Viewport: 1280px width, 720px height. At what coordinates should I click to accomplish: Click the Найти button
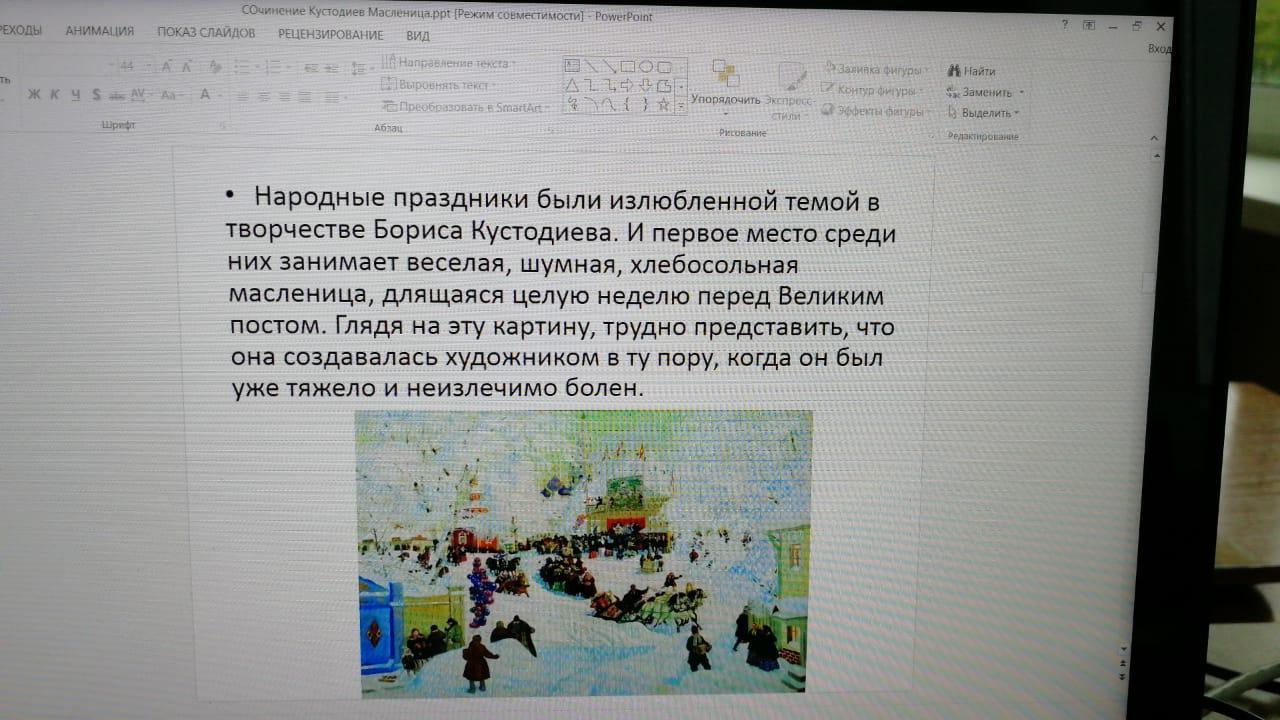tap(972, 71)
